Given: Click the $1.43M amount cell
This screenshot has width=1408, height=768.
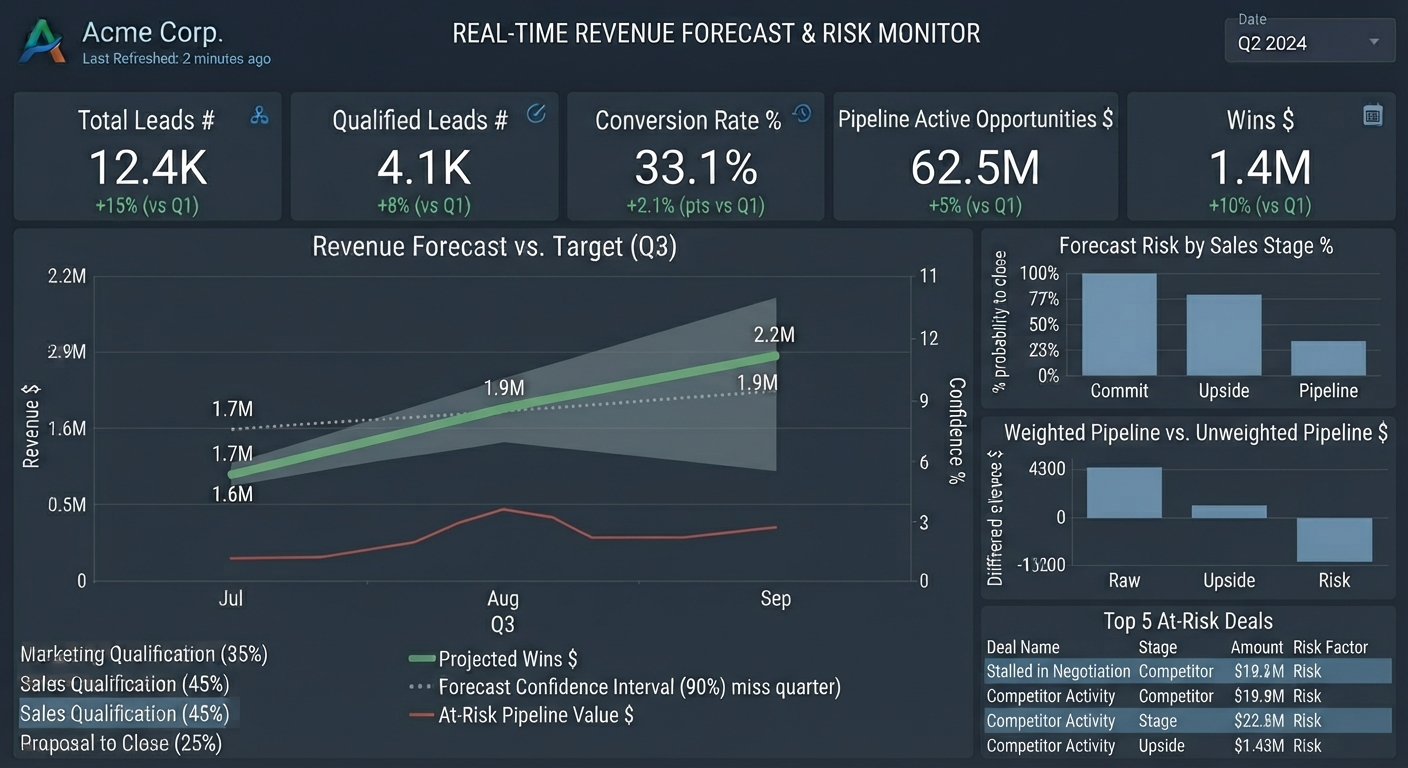Looking at the screenshot, I should tap(1258, 746).
